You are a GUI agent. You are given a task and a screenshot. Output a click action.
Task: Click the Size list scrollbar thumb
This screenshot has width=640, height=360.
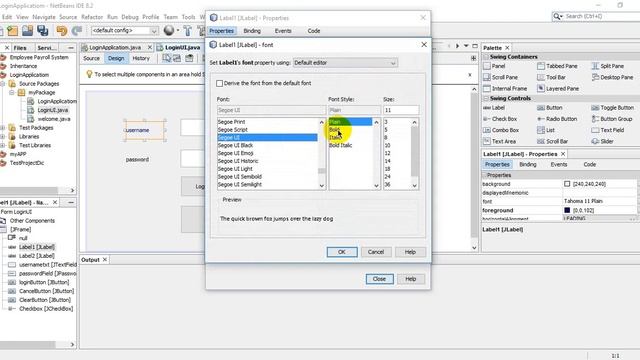point(415,151)
